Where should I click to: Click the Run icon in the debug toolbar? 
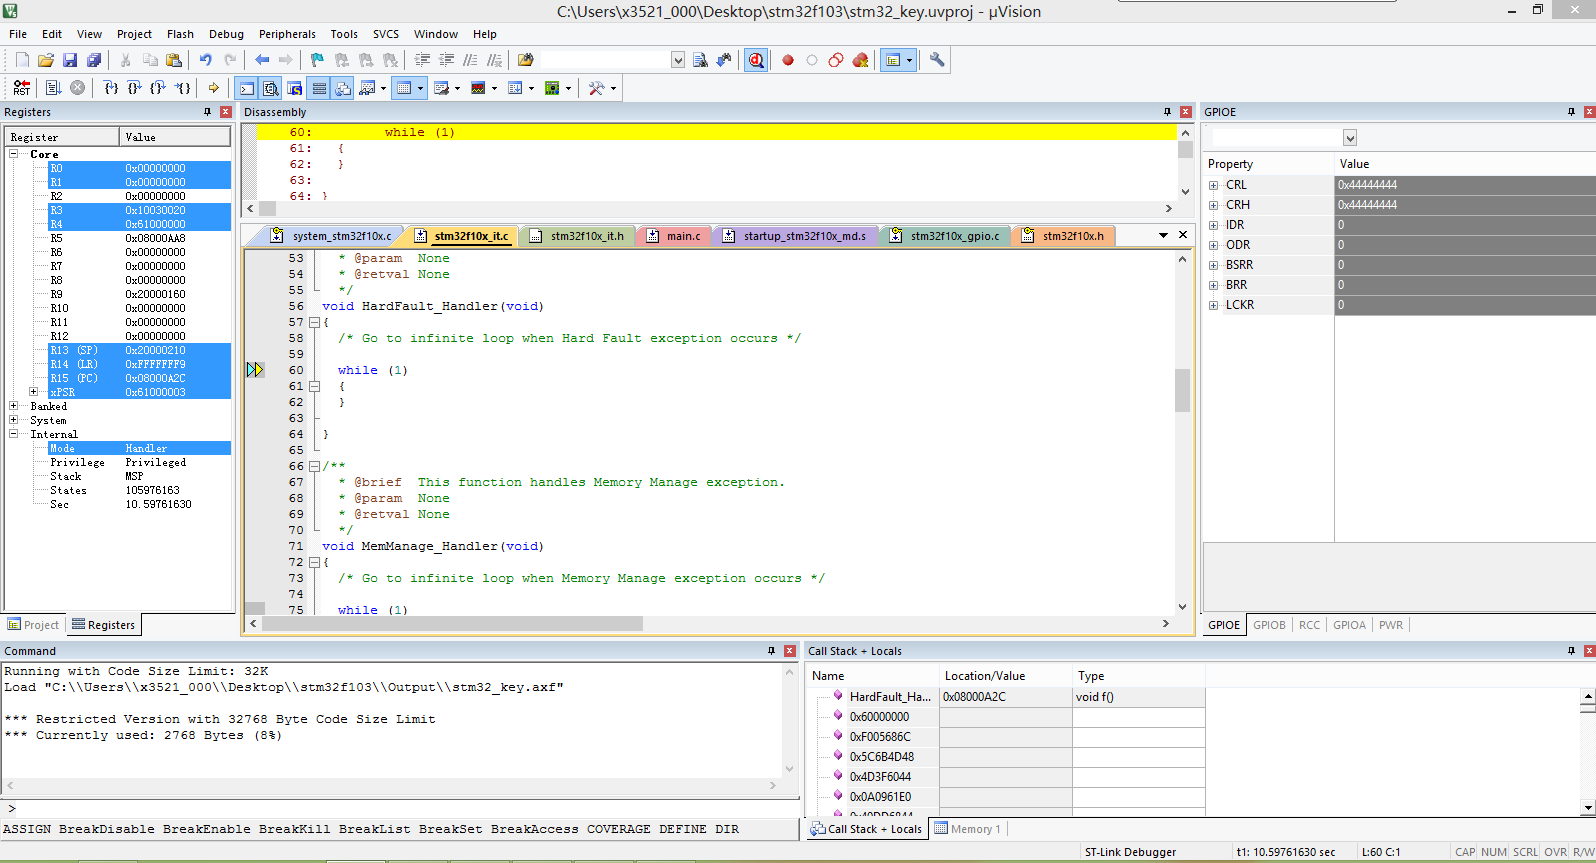[x=54, y=88]
